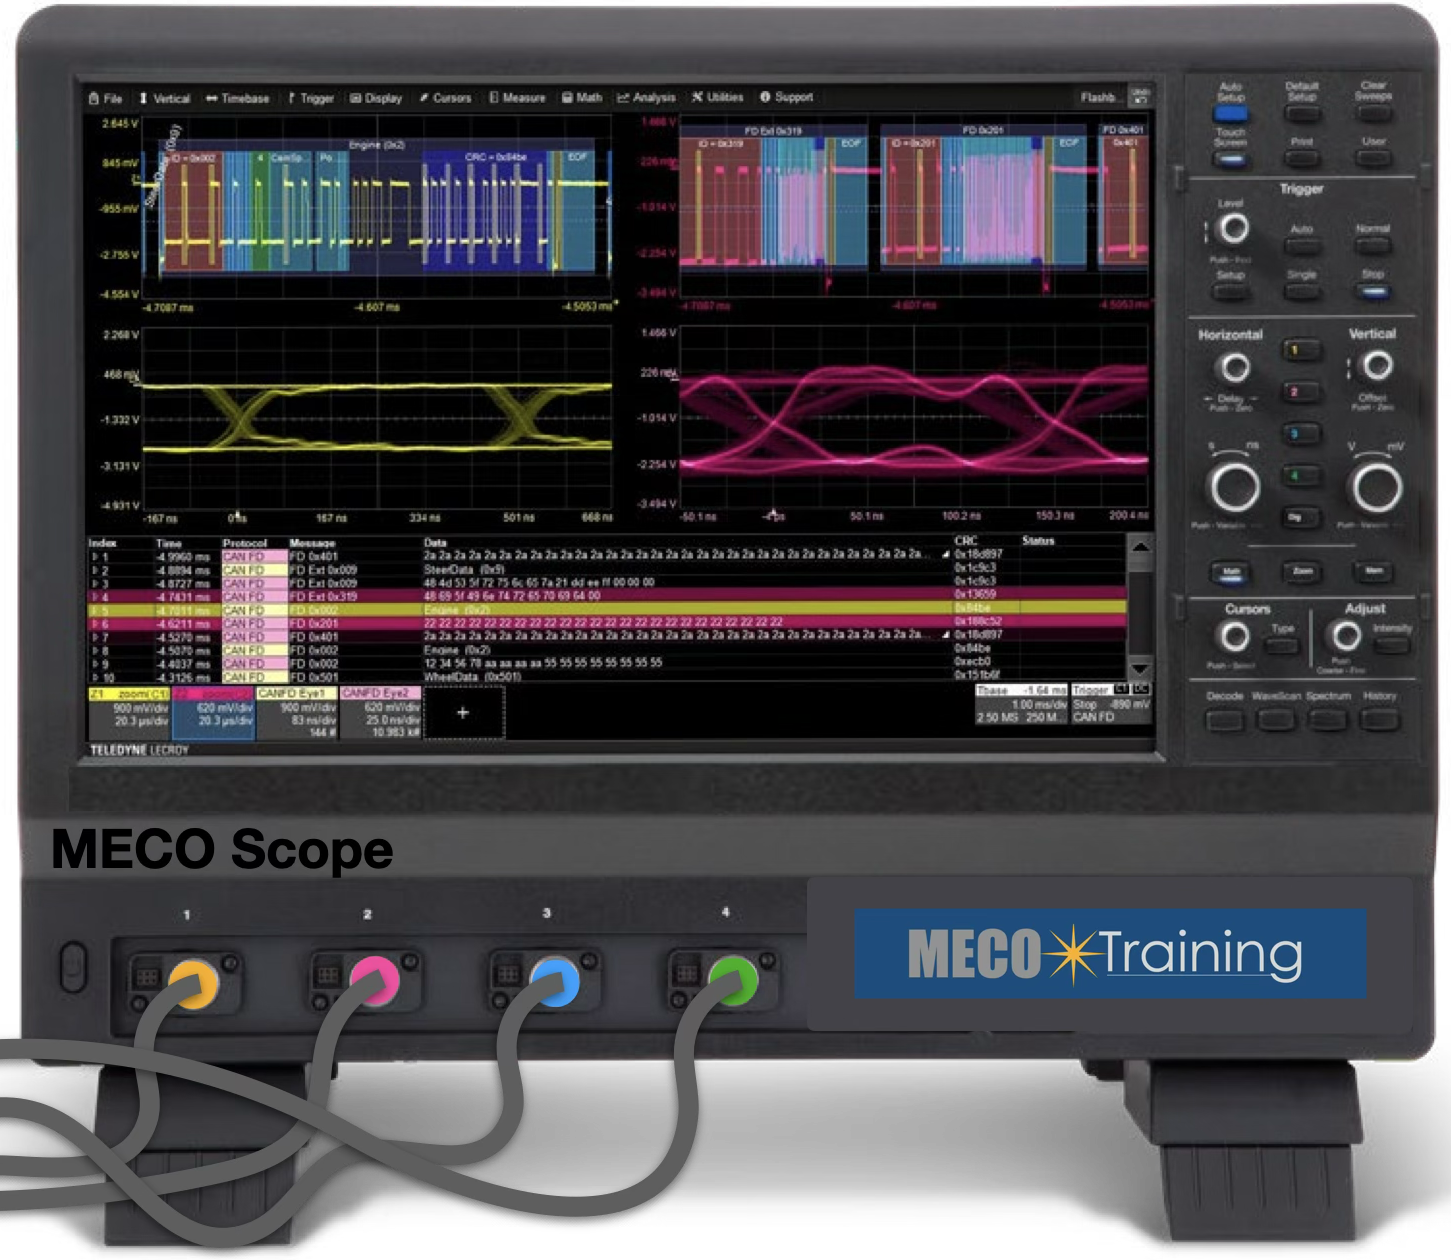Screen dimensions: 1451x1260
Task: Open the File menu
Action: pos(106,98)
